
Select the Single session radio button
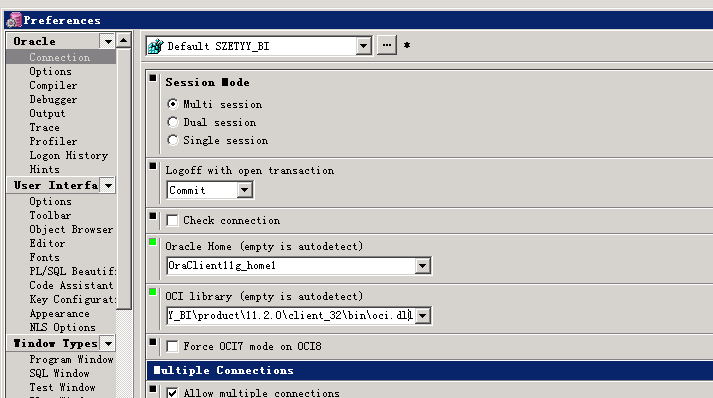(x=173, y=140)
